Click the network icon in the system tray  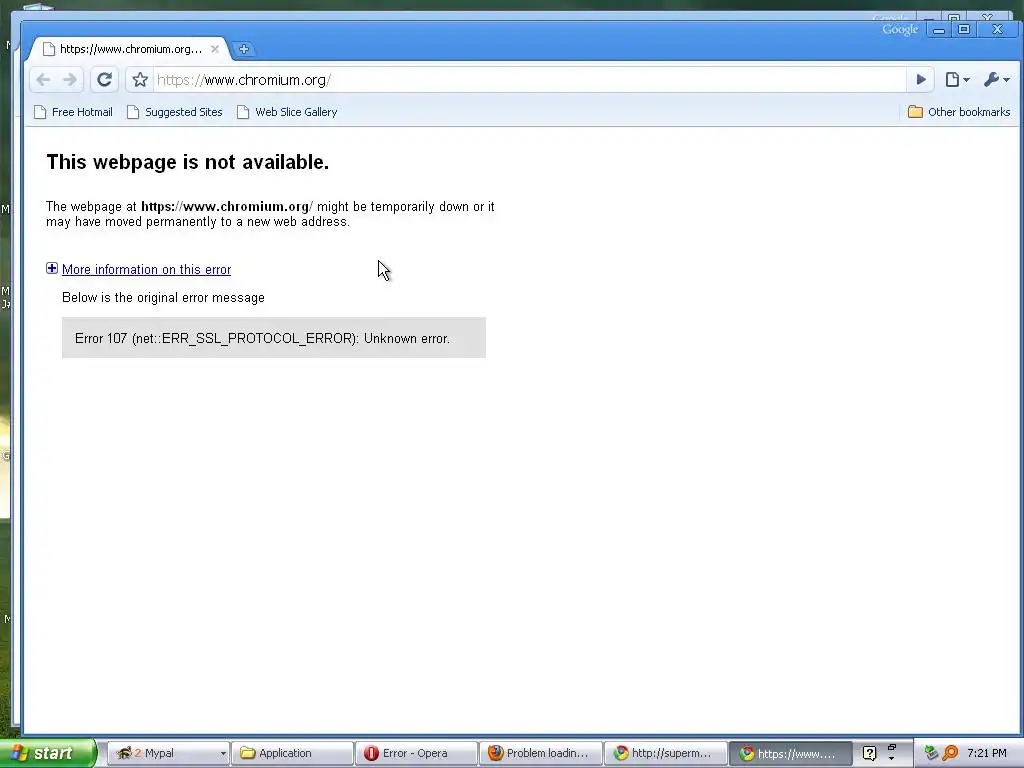[931, 753]
